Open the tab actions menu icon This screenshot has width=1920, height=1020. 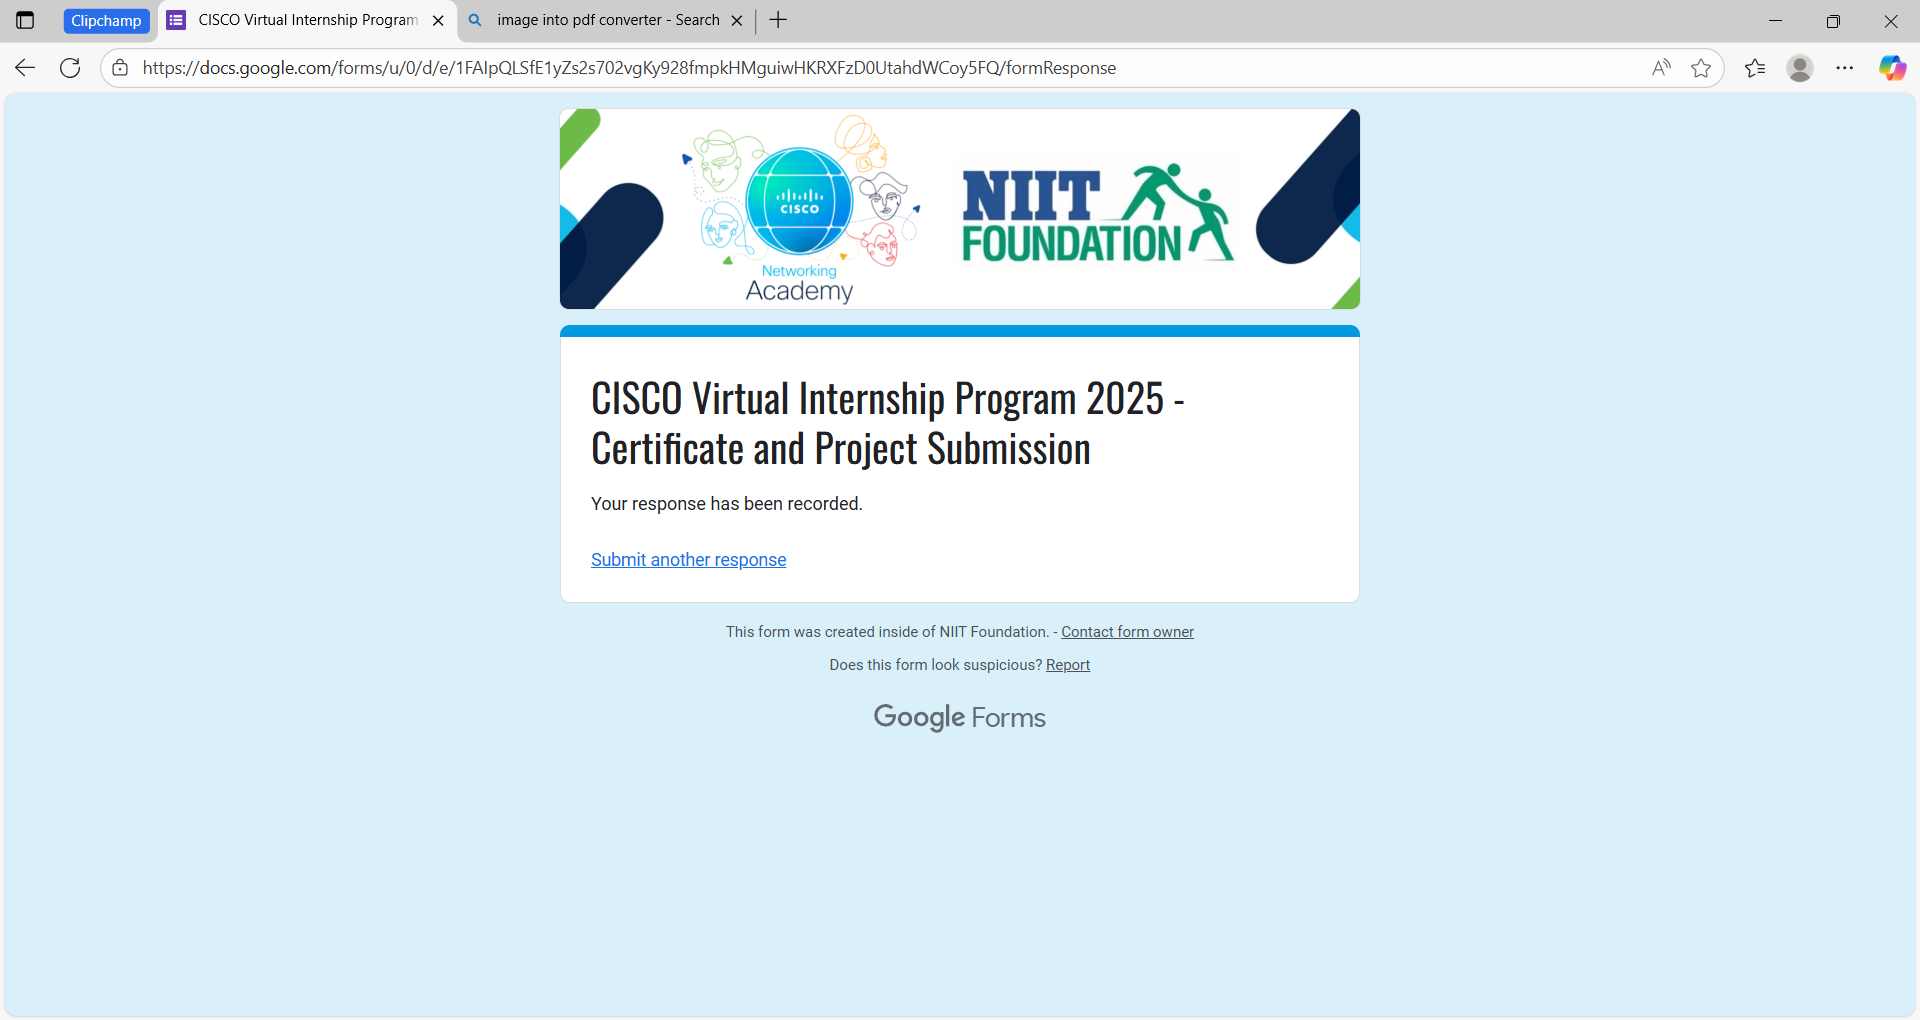[x=25, y=20]
